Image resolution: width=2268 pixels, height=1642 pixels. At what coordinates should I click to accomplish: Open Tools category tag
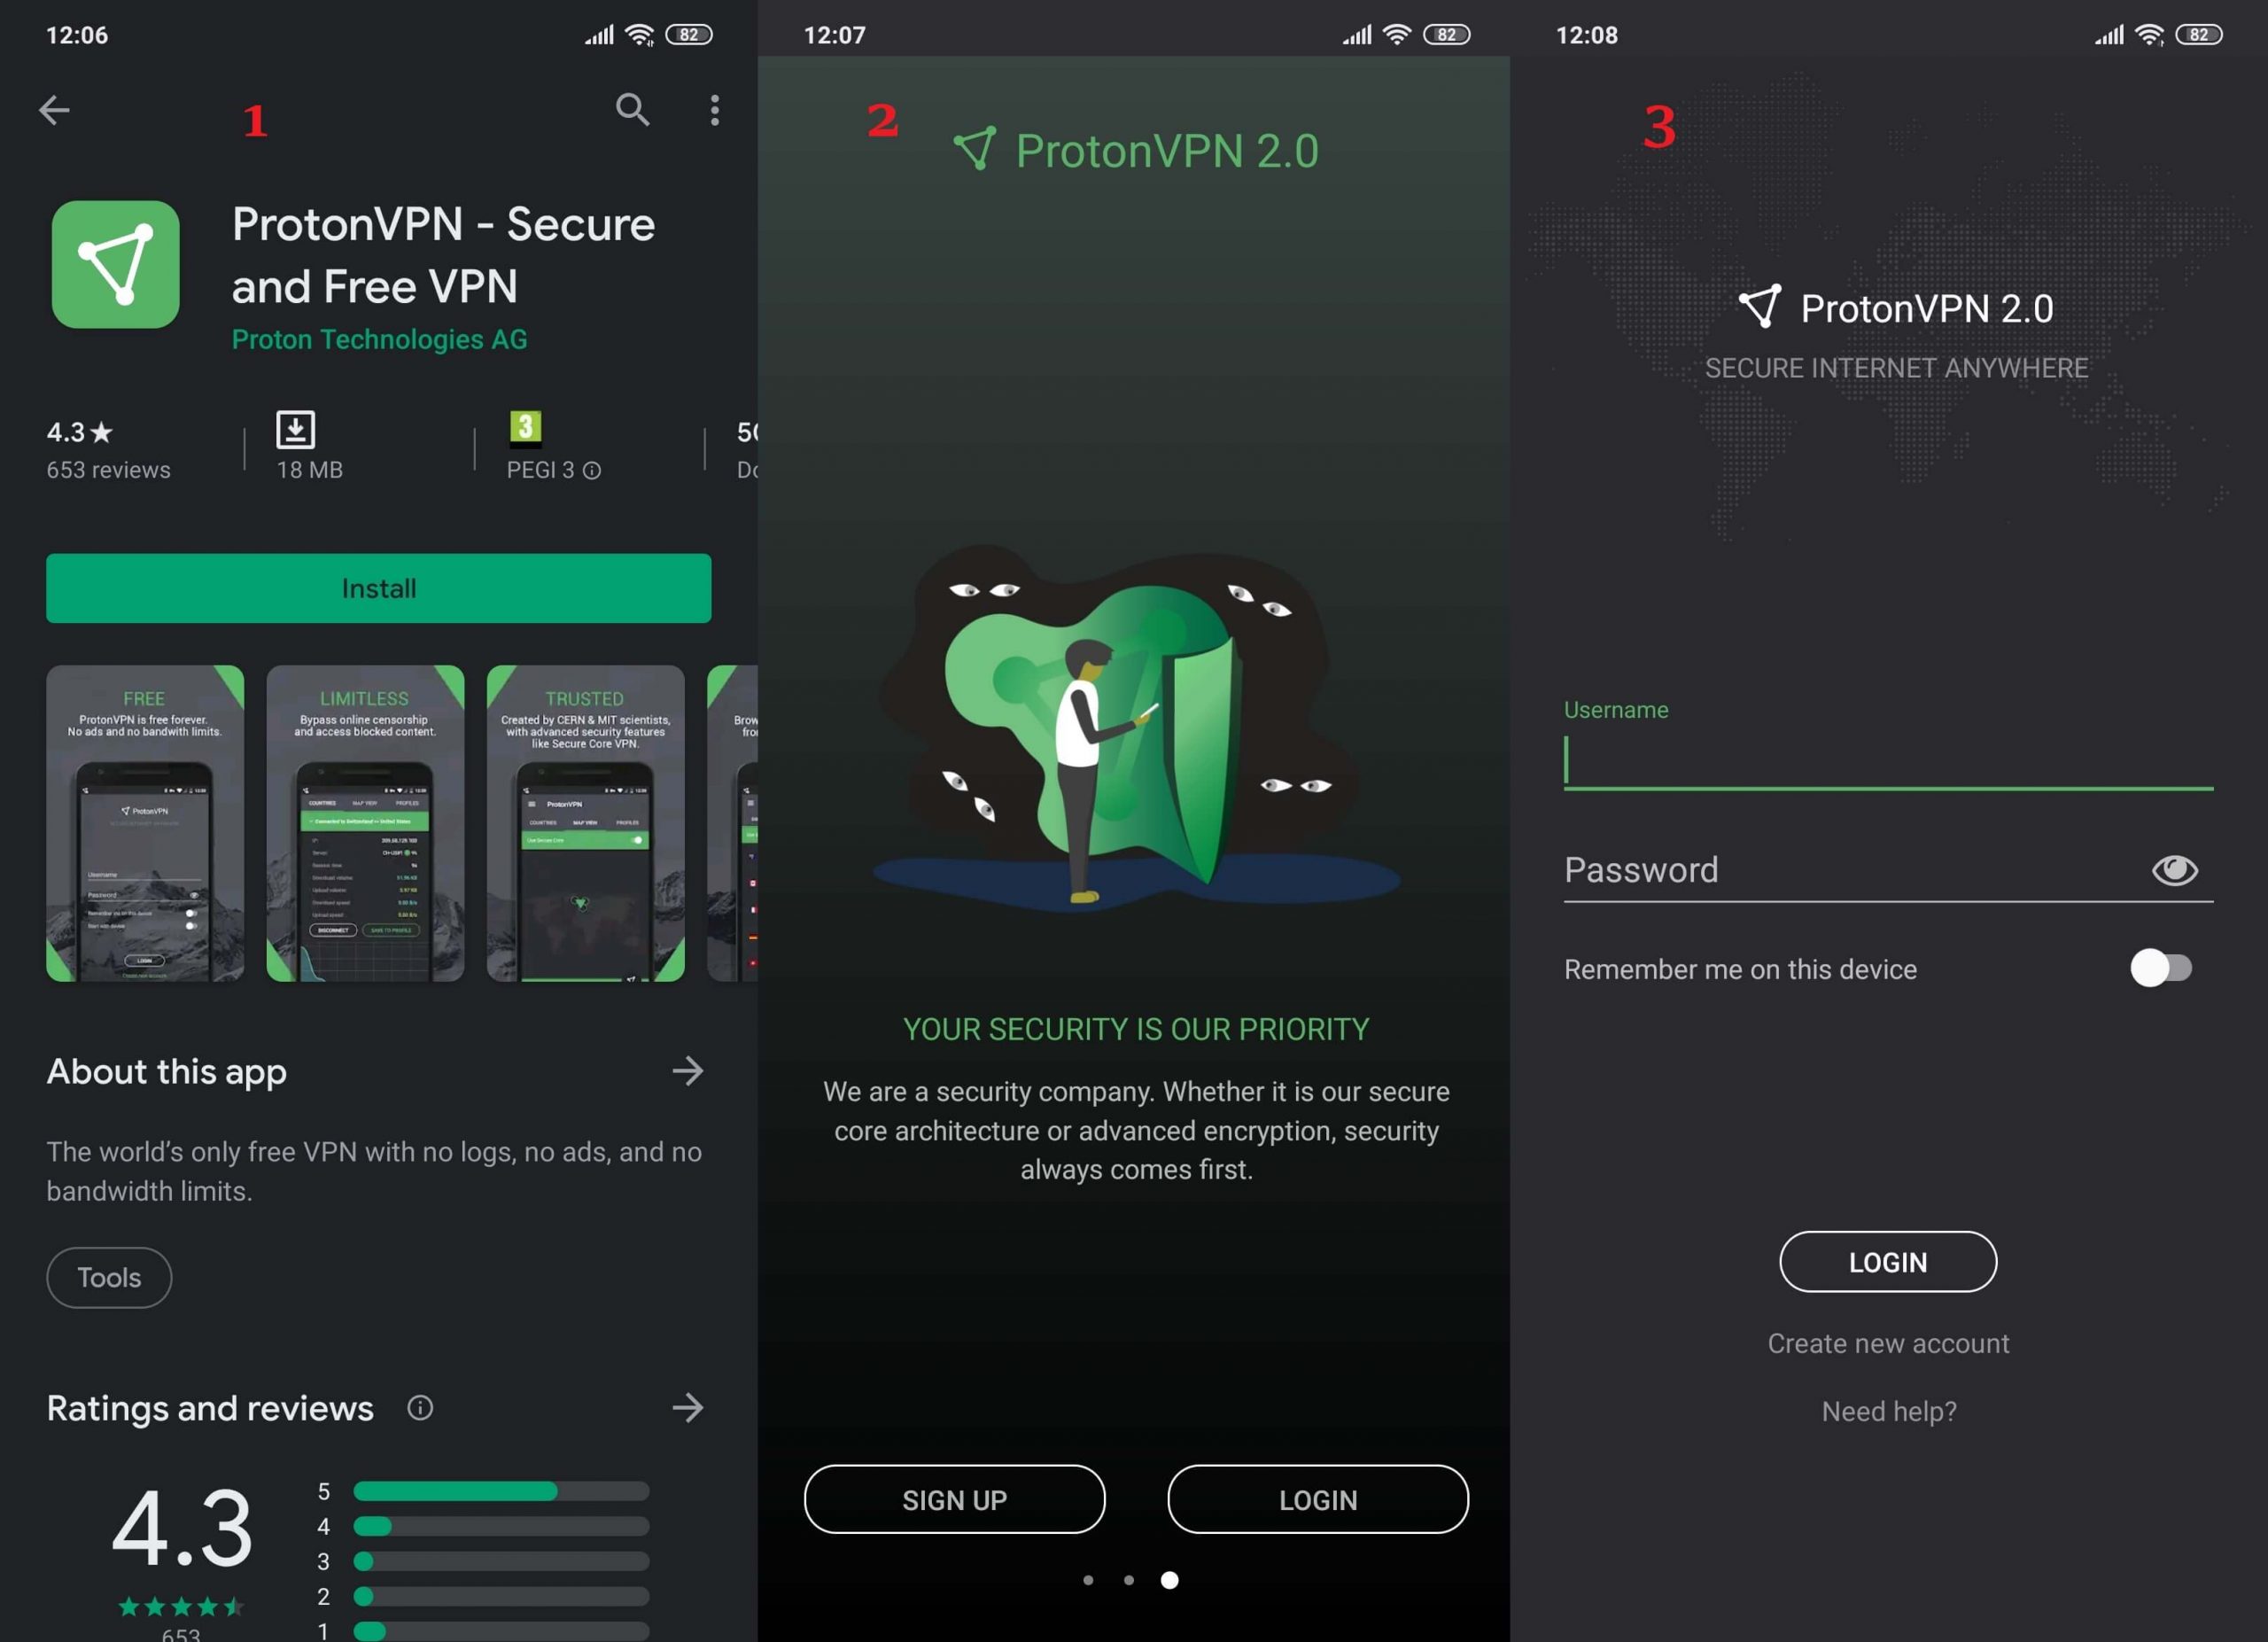[x=107, y=1277]
